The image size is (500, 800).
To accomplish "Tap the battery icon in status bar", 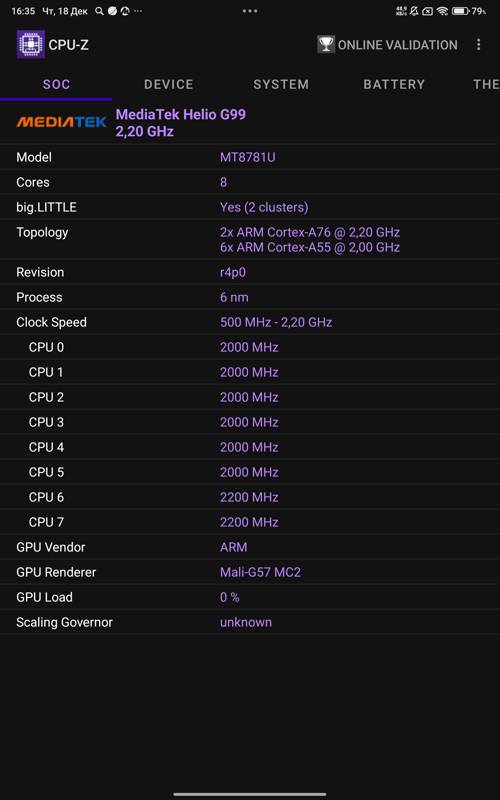I will 460,11.
